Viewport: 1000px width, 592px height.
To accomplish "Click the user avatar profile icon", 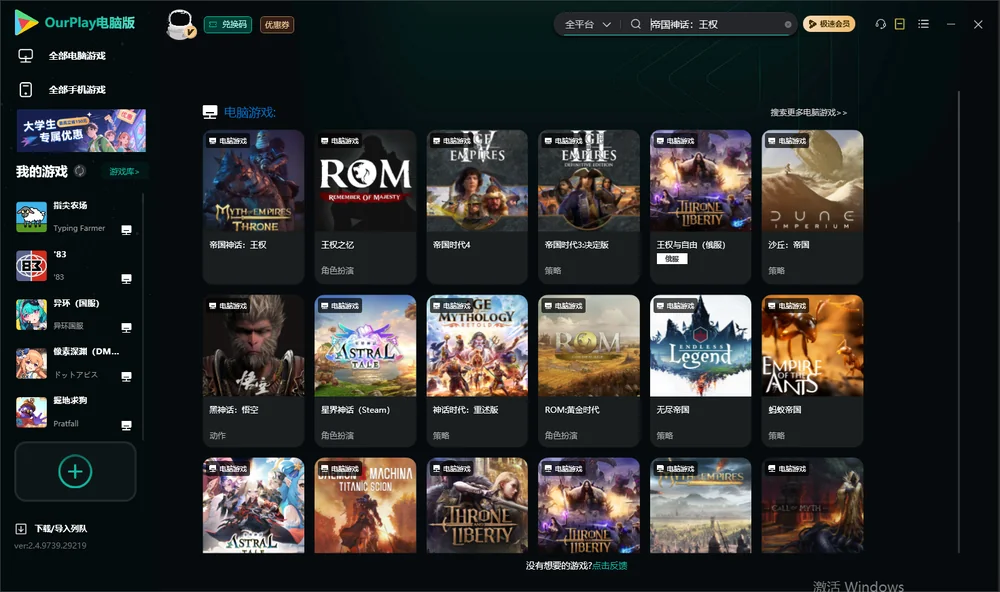I will (180, 25).
